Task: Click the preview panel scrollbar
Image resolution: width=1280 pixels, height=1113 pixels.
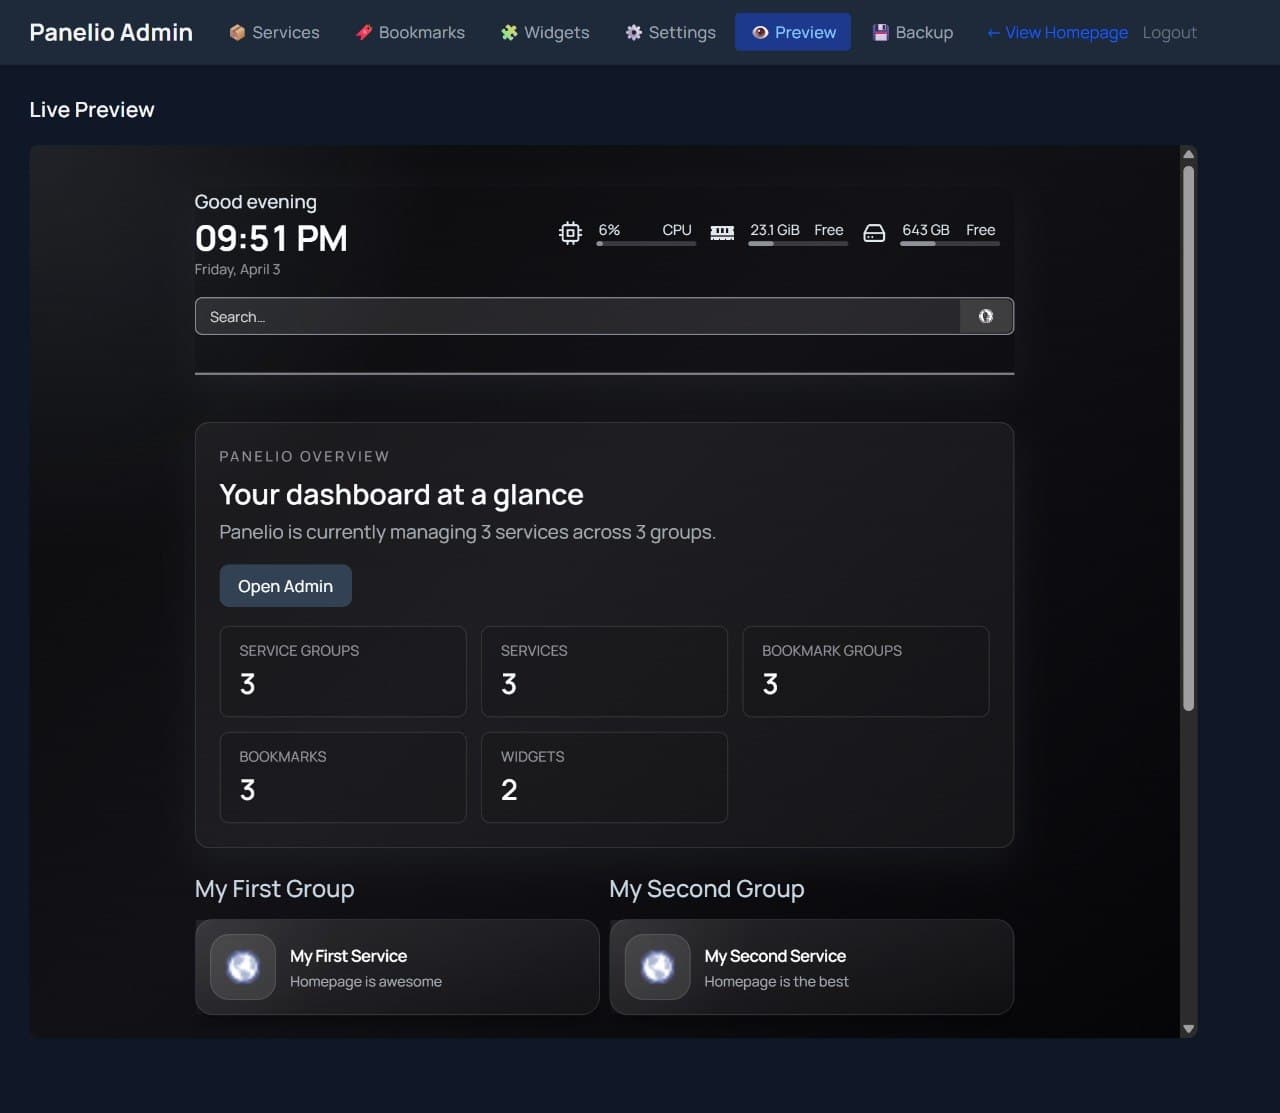Action: pyautogui.click(x=1188, y=430)
